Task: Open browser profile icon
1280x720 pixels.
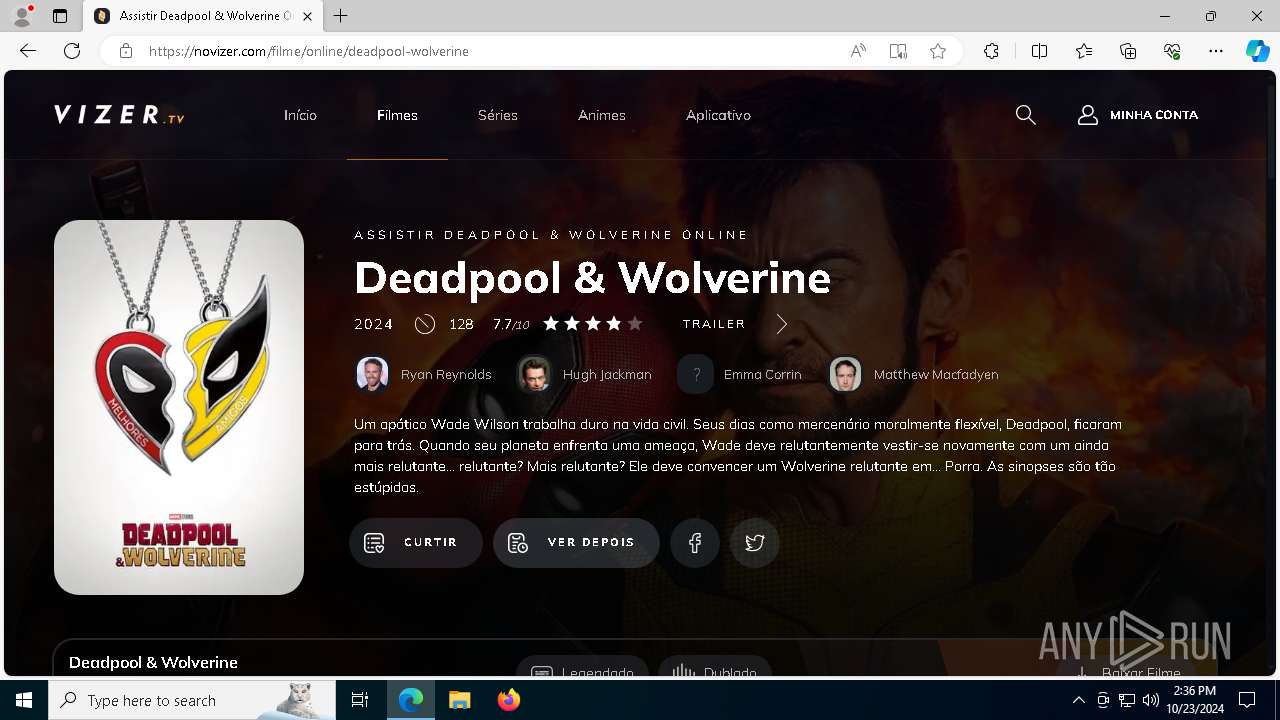Action: click(22, 16)
